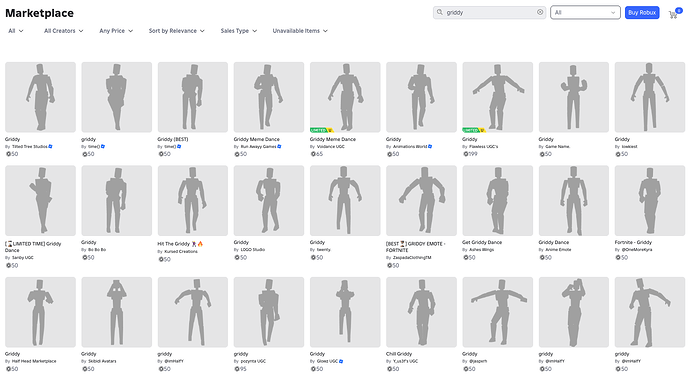Open Griddy thumbnail by @jasperh
Image resolution: width=690 pixels, height=377 pixels.
point(498,312)
